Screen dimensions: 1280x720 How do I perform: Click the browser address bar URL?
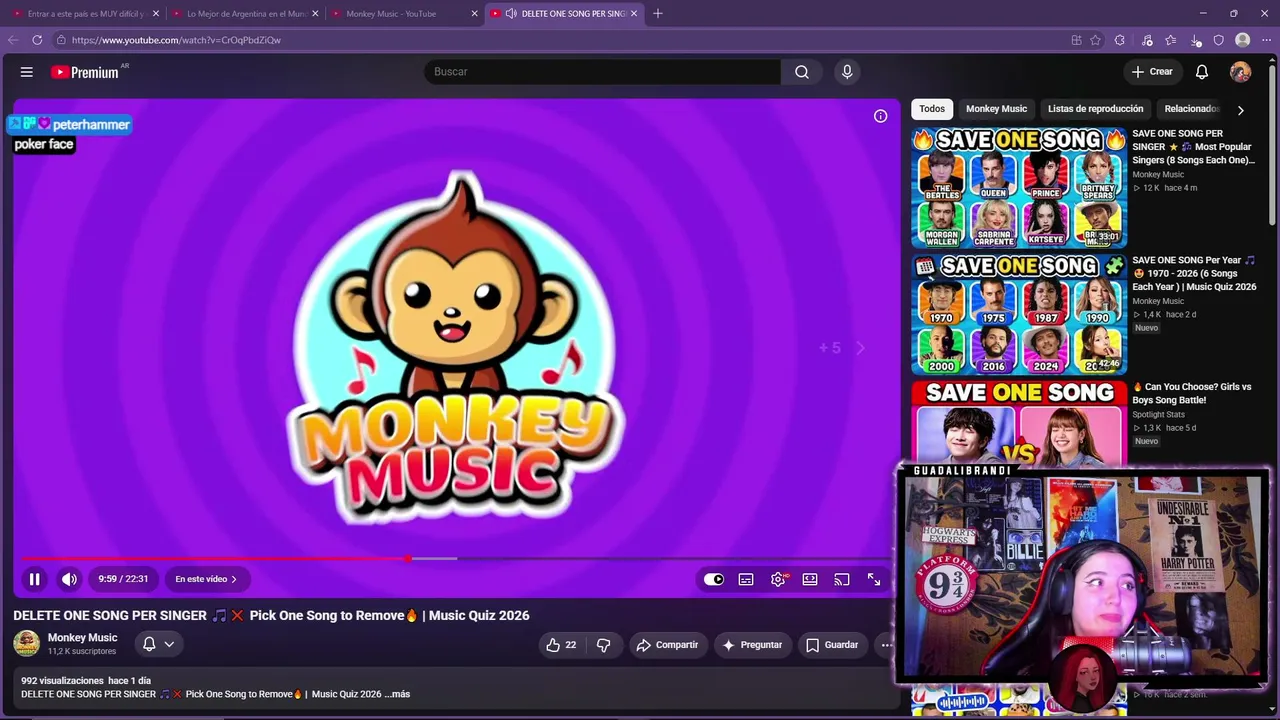176,40
